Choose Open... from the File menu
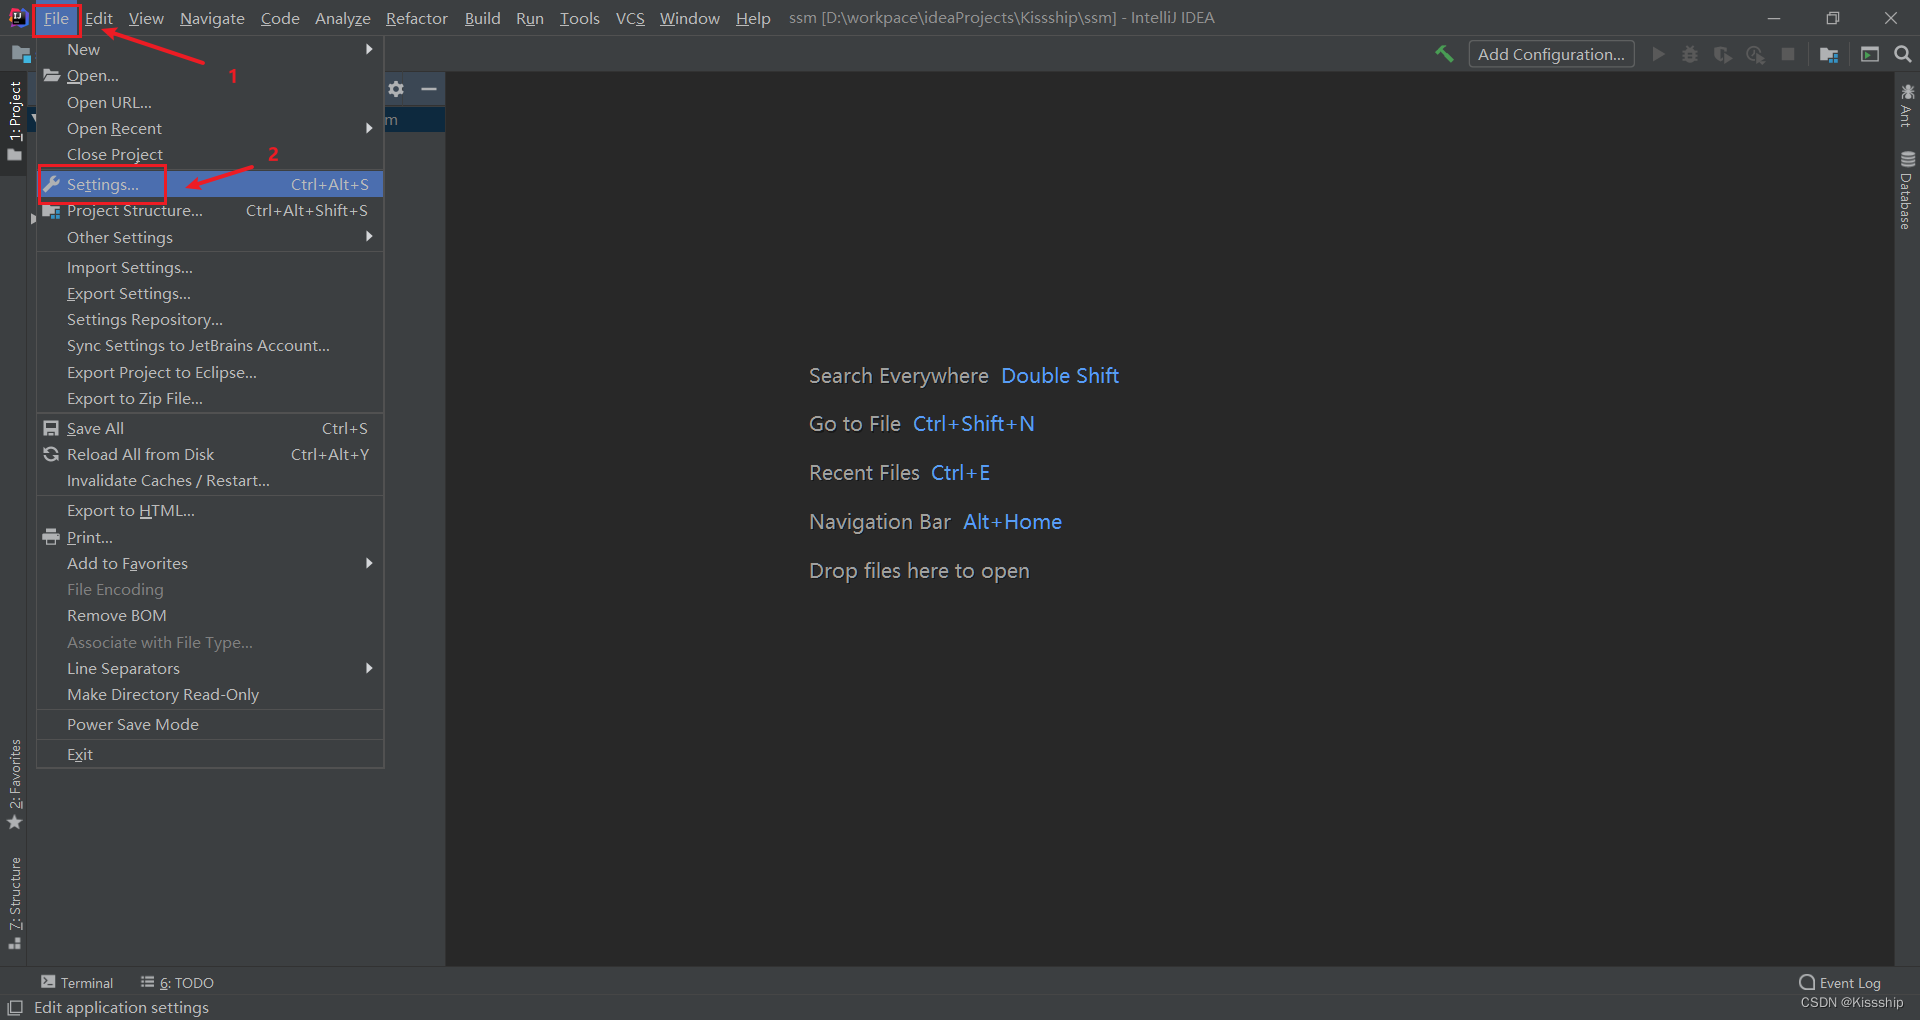1920x1020 pixels. point(210,75)
